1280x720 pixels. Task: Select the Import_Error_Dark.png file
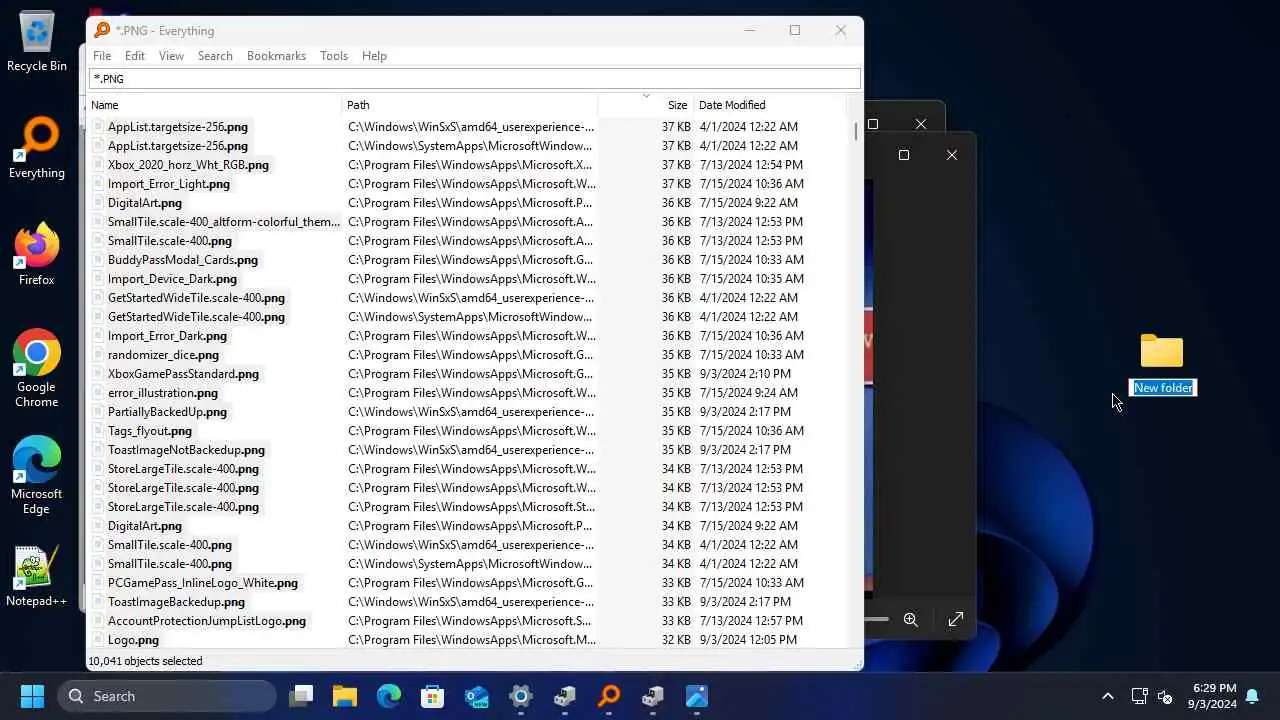(x=167, y=336)
